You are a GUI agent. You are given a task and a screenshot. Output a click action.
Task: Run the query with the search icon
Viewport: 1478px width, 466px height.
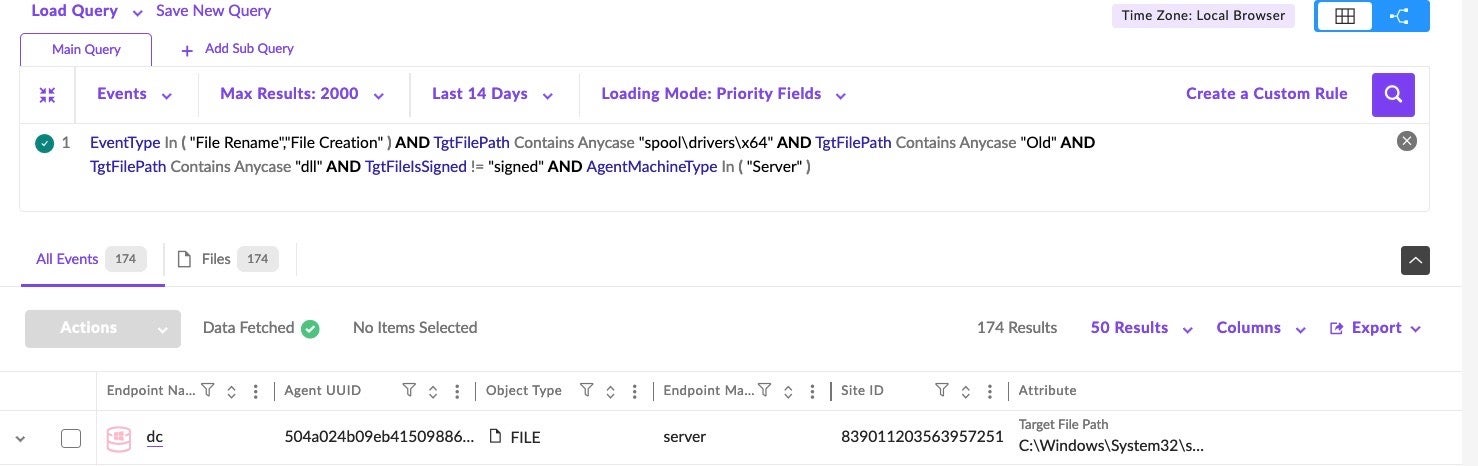coord(1393,94)
